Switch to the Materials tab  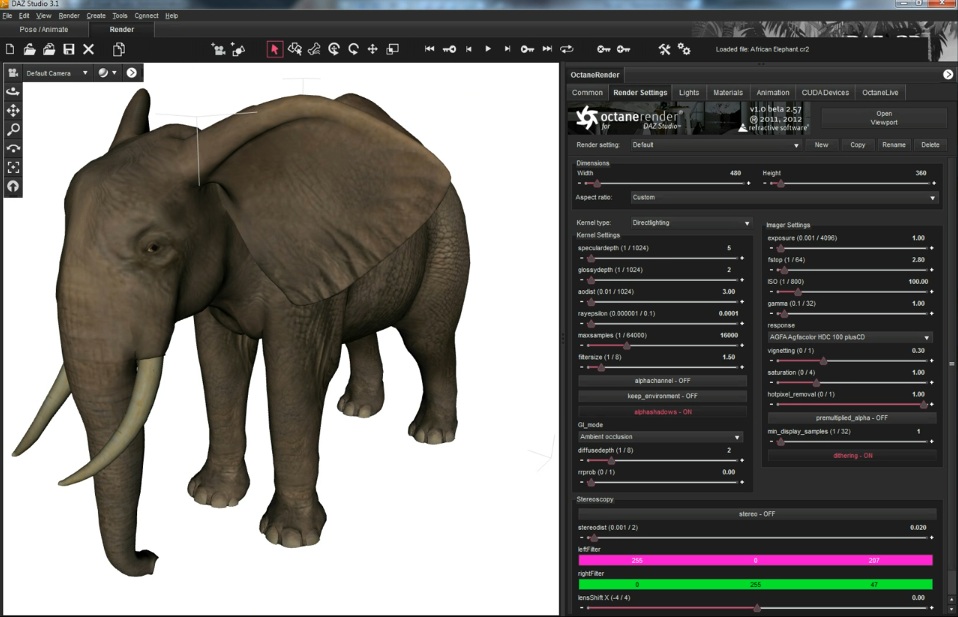tap(728, 92)
